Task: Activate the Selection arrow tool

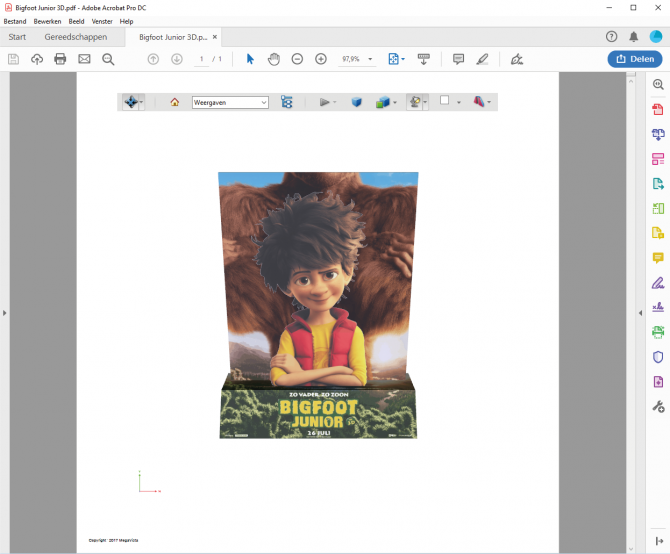Action: pos(250,59)
